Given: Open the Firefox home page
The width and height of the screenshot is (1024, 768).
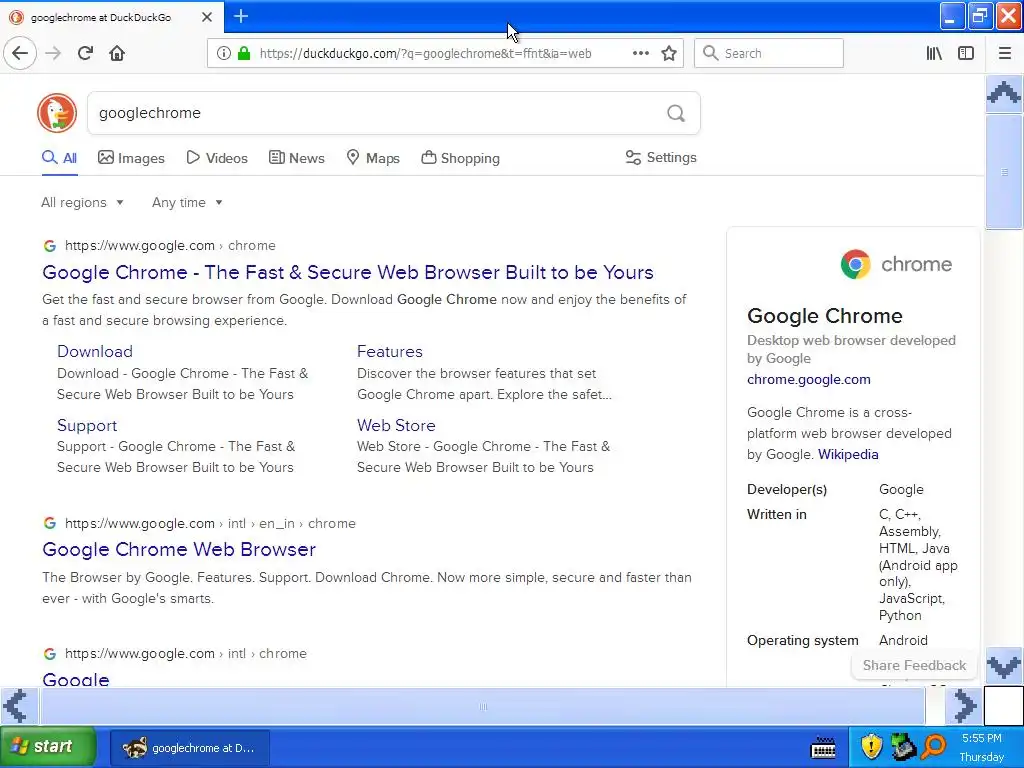Looking at the screenshot, I should [117, 53].
